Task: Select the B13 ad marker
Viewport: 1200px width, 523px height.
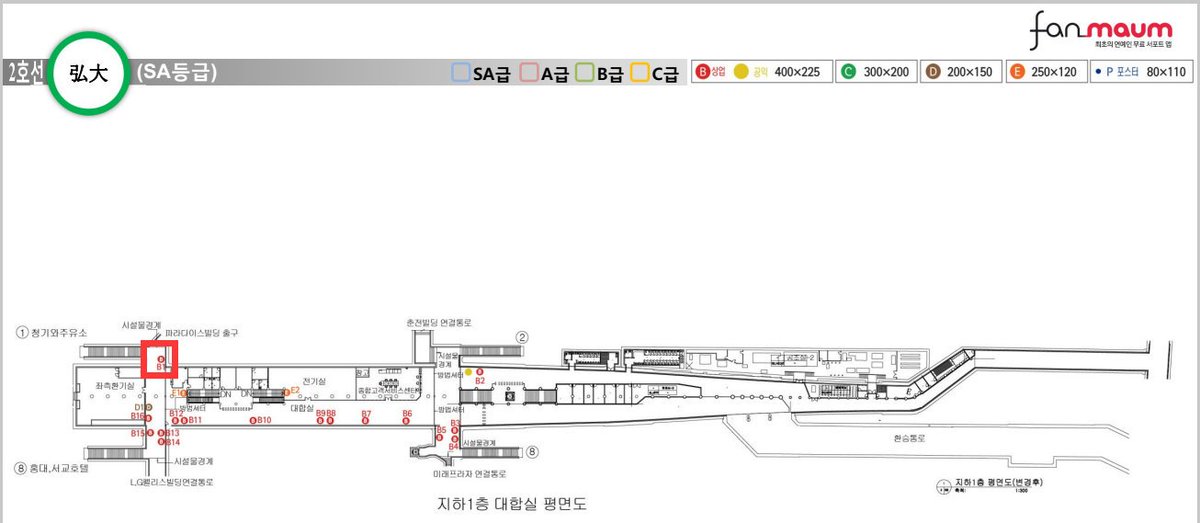Action: coord(160,433)
